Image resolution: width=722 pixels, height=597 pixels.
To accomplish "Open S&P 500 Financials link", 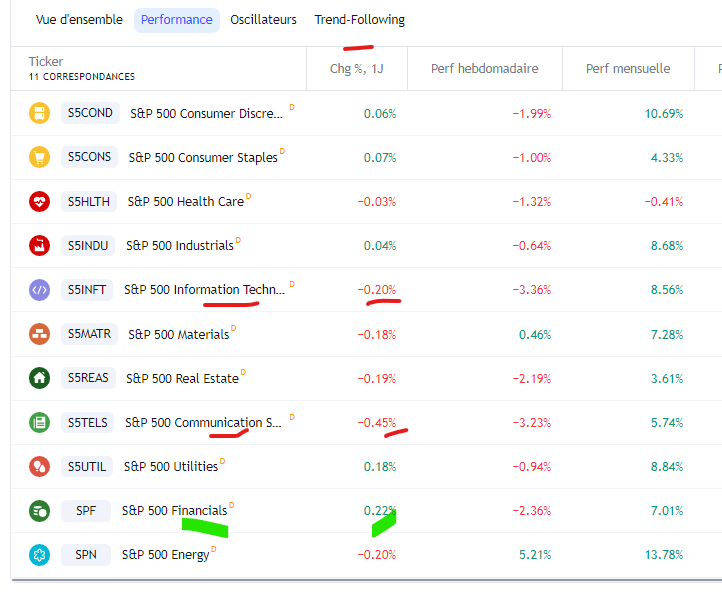I will (x=175, y=511).
